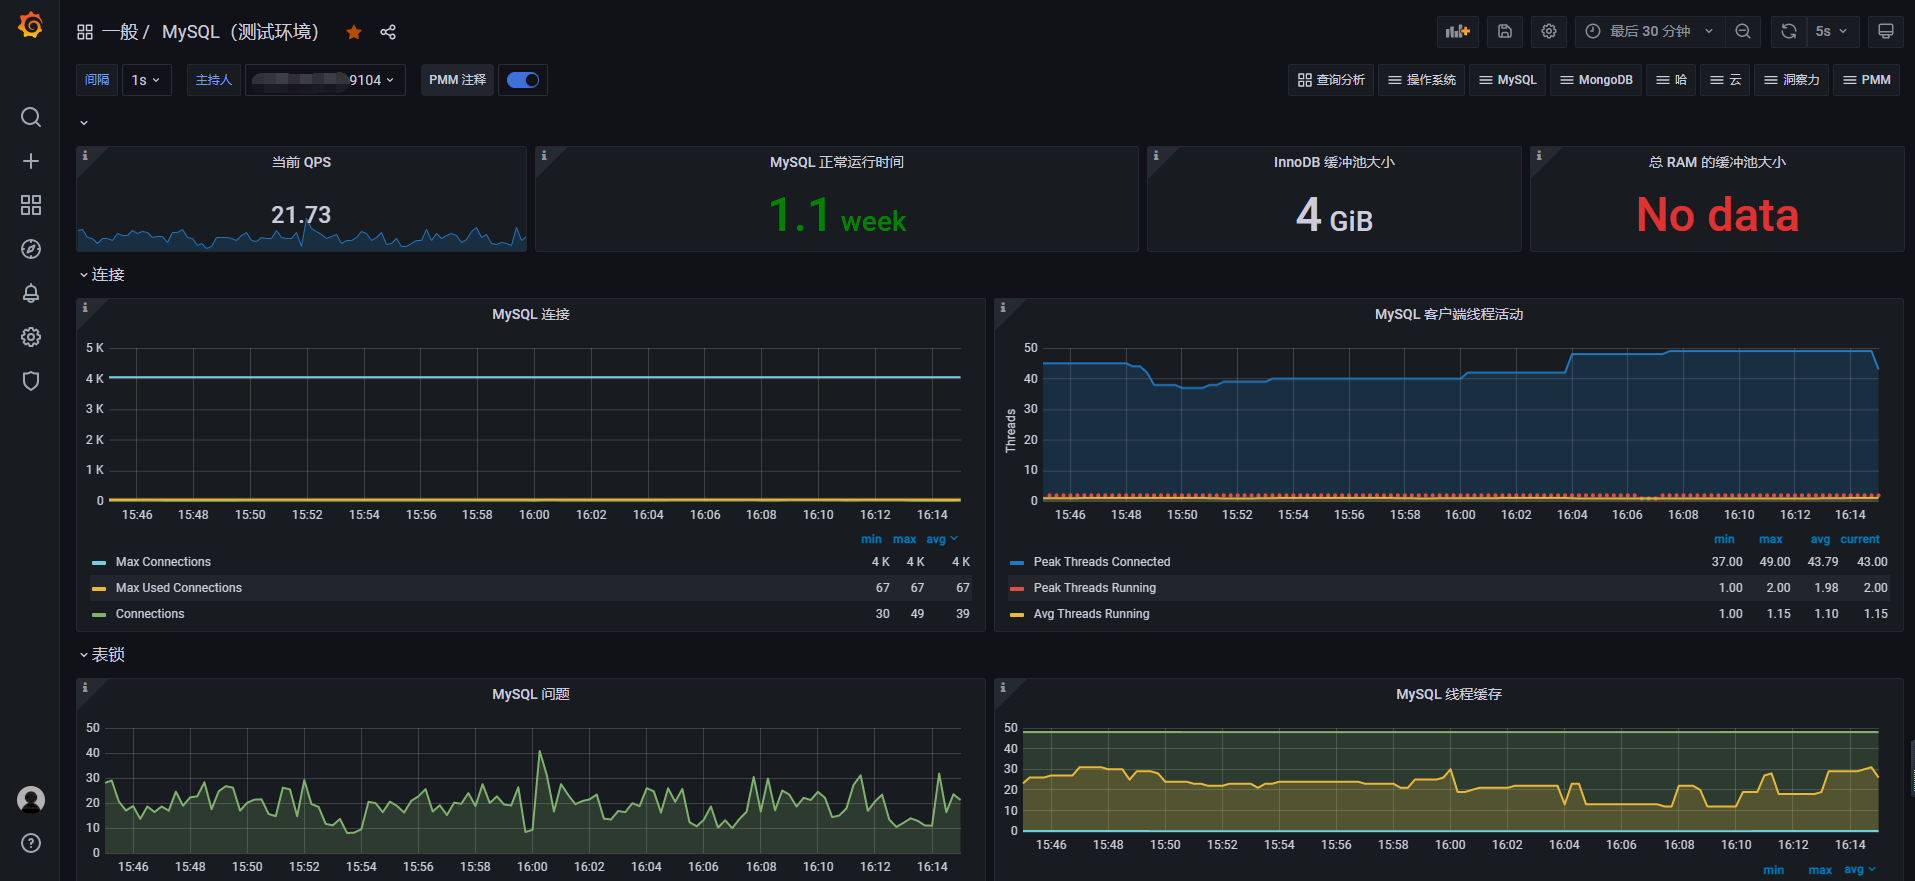1915x881 pixels.
Task: Zoom out the time range
Action: click(x=1743, y=31)
